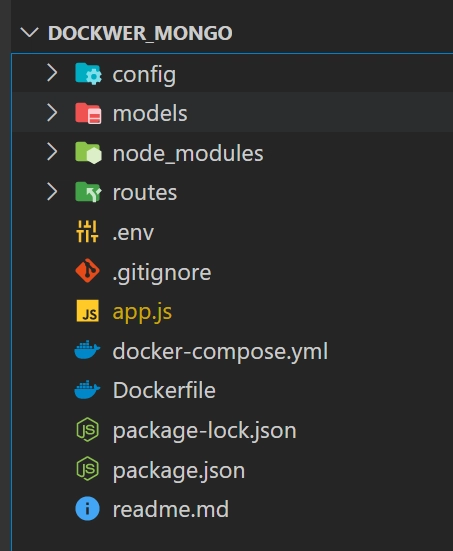453x551 pixels.
Task: Click the green node_modules folder icon
Action: point(88,153)
